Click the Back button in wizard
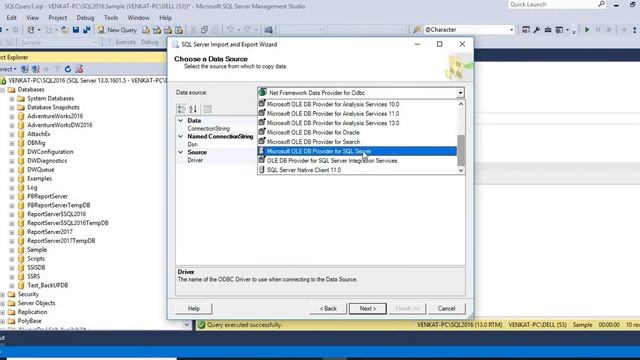 coord(328,309)
